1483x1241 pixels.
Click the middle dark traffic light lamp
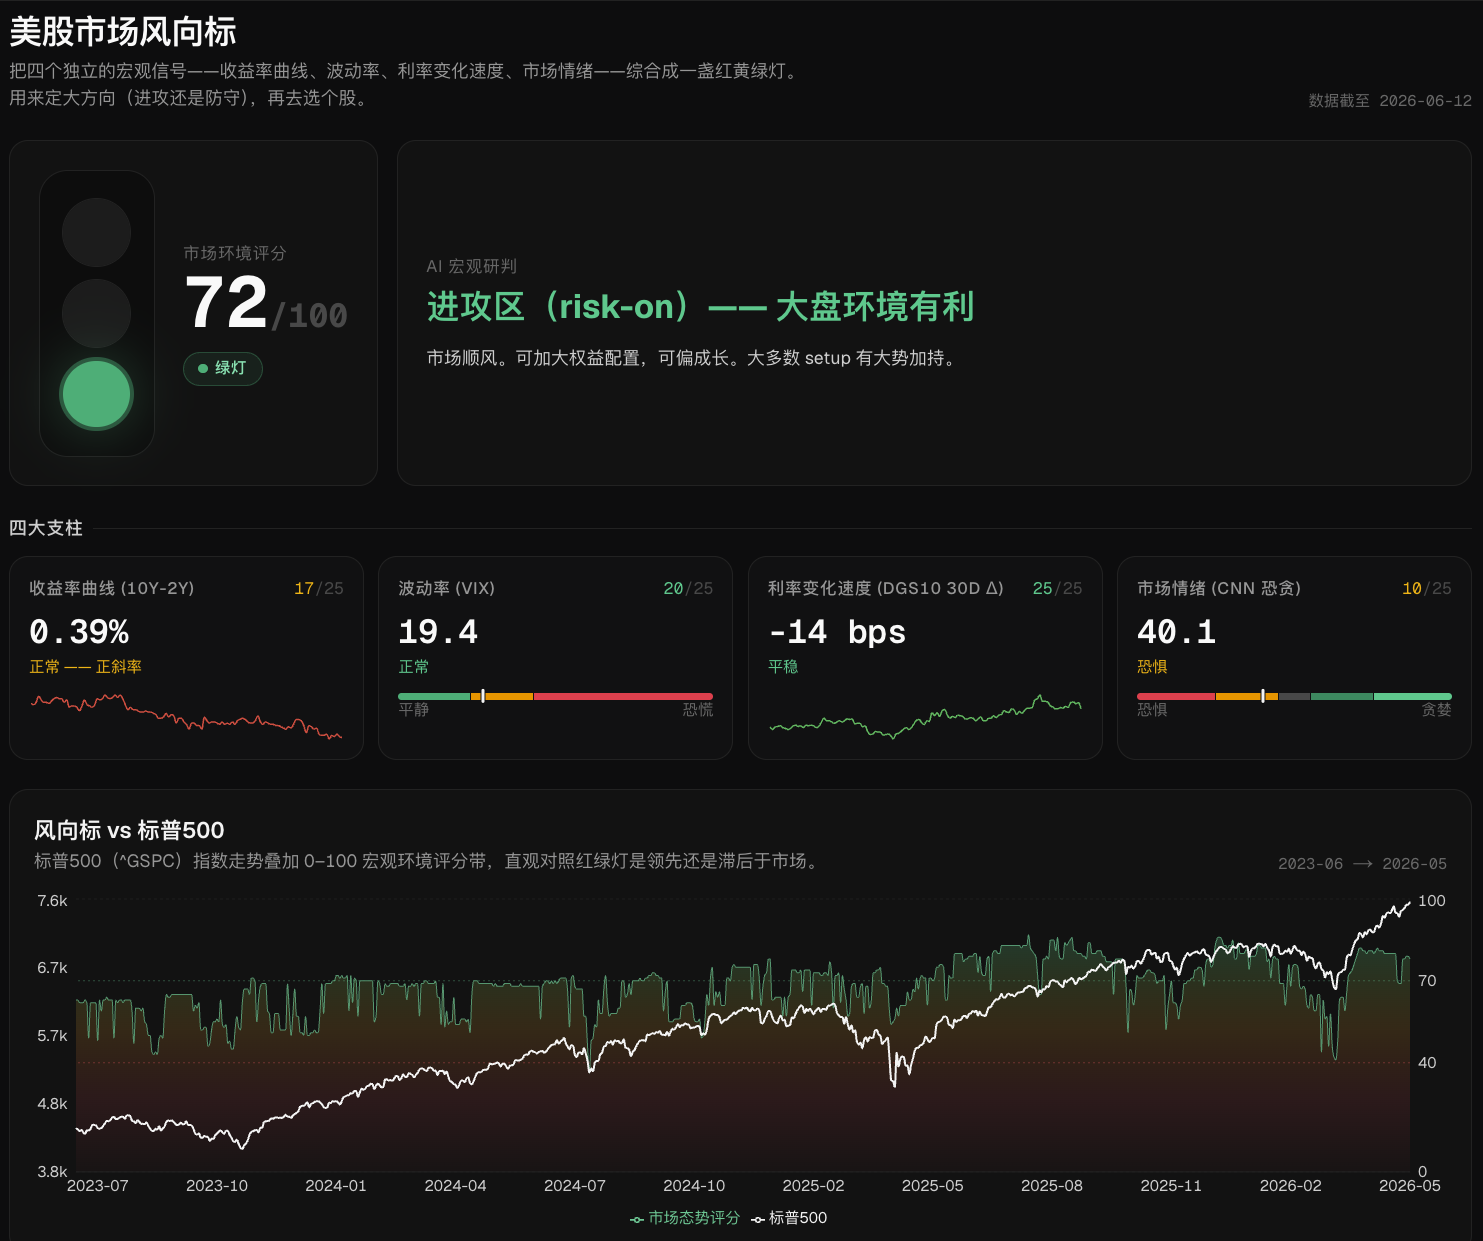96,313
